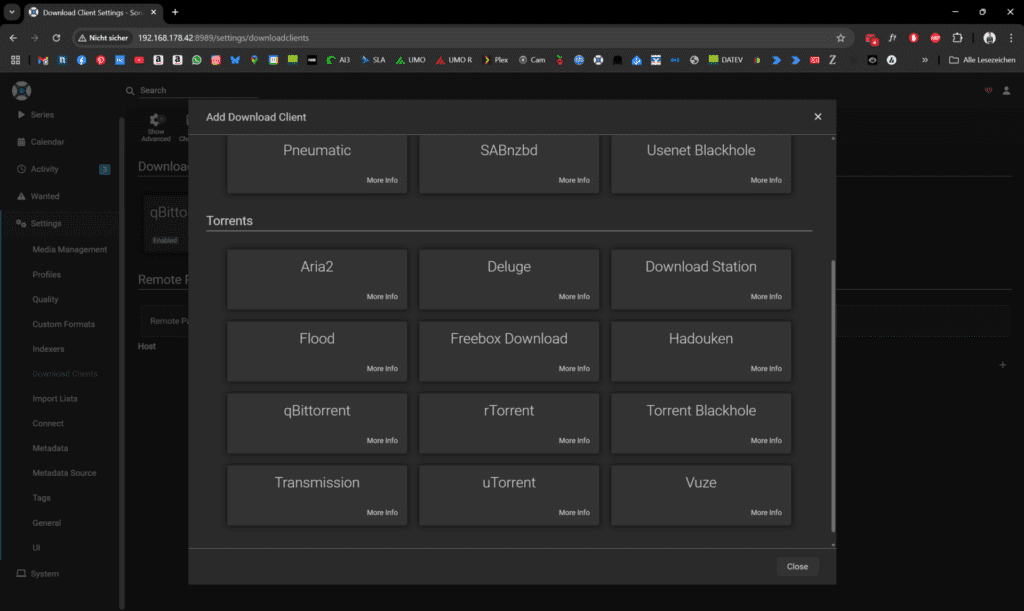Open More Info for Pneumatic

[x=382, y=180]
